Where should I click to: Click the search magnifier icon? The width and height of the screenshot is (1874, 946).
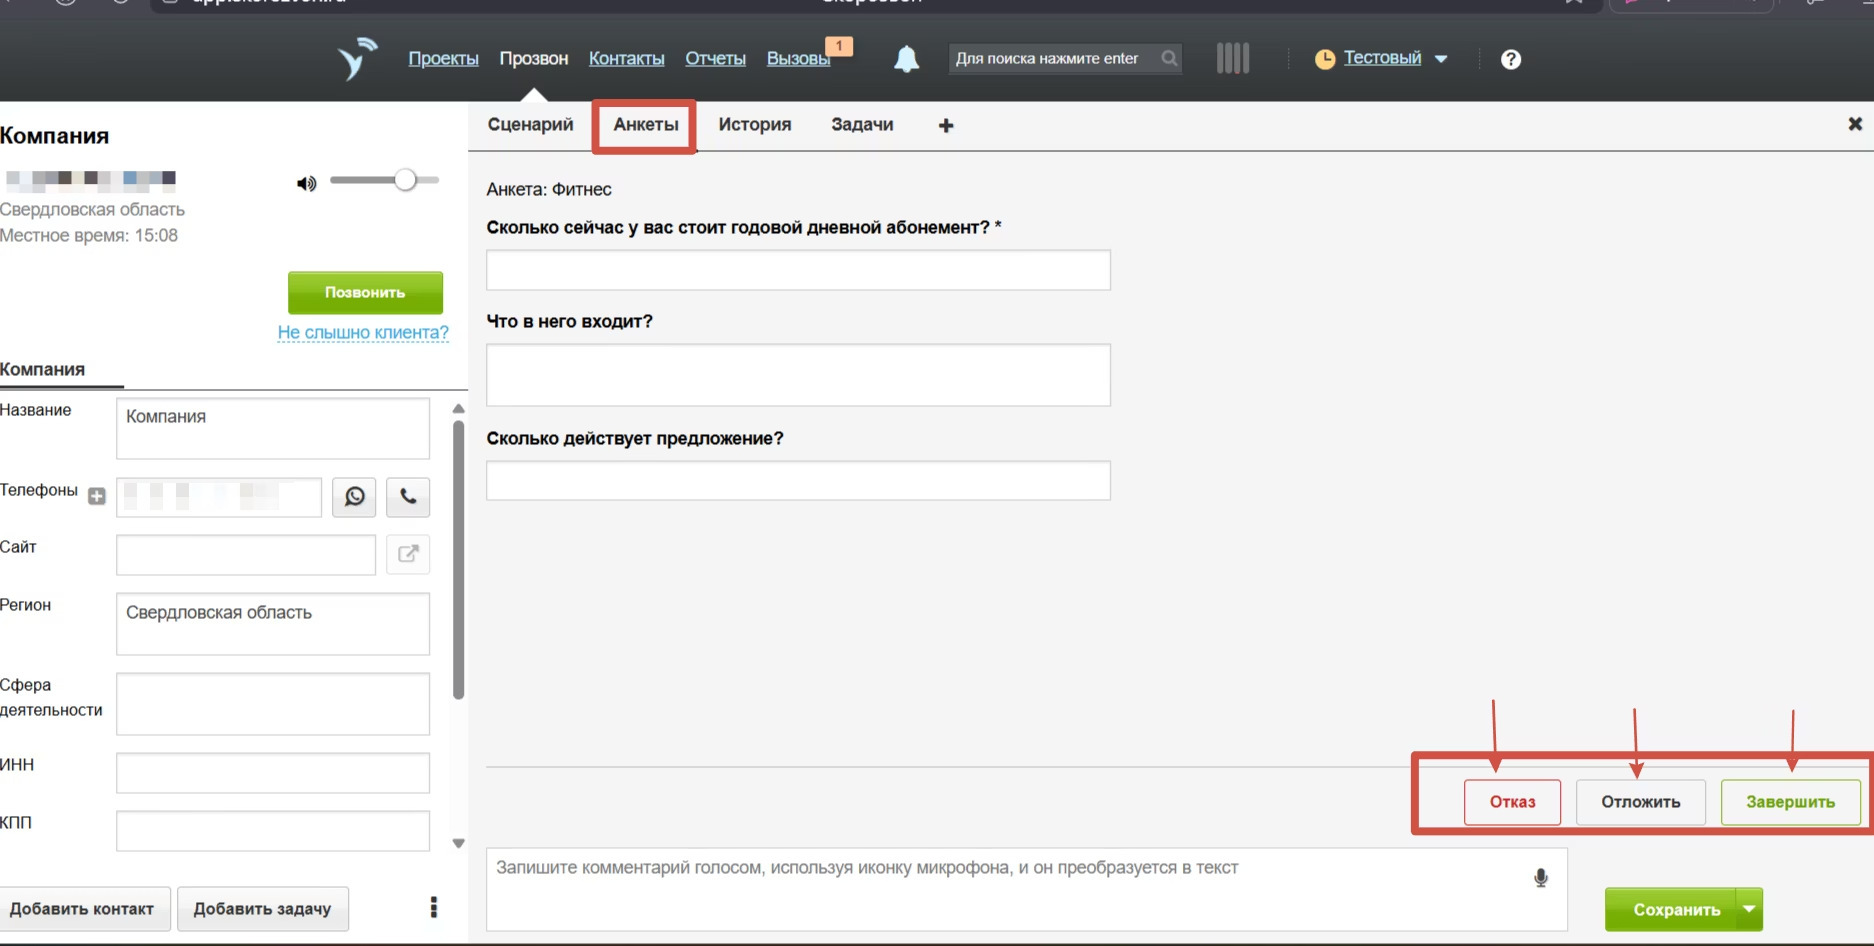click(x=1169, y=58)
